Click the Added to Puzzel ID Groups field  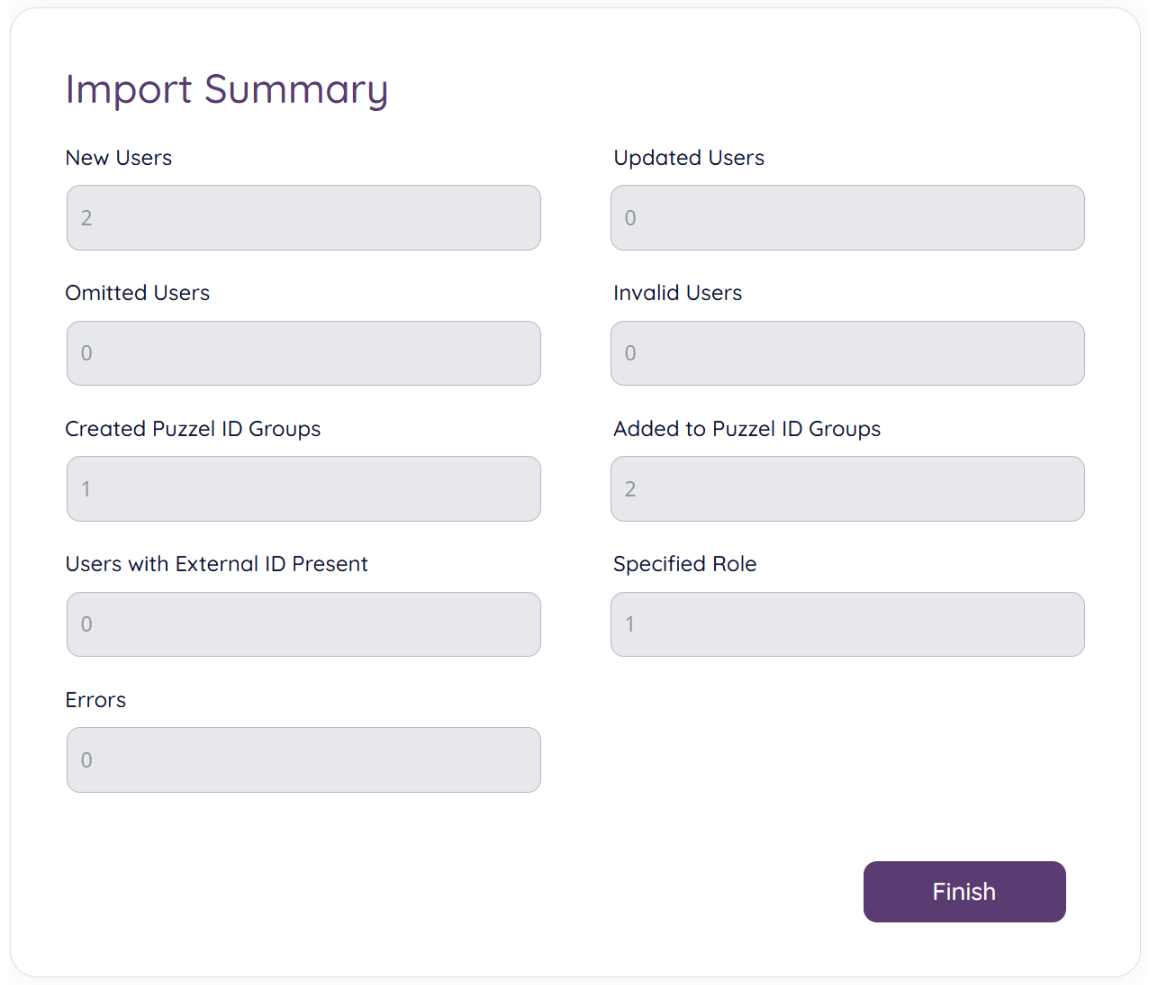tap(847, 489)
